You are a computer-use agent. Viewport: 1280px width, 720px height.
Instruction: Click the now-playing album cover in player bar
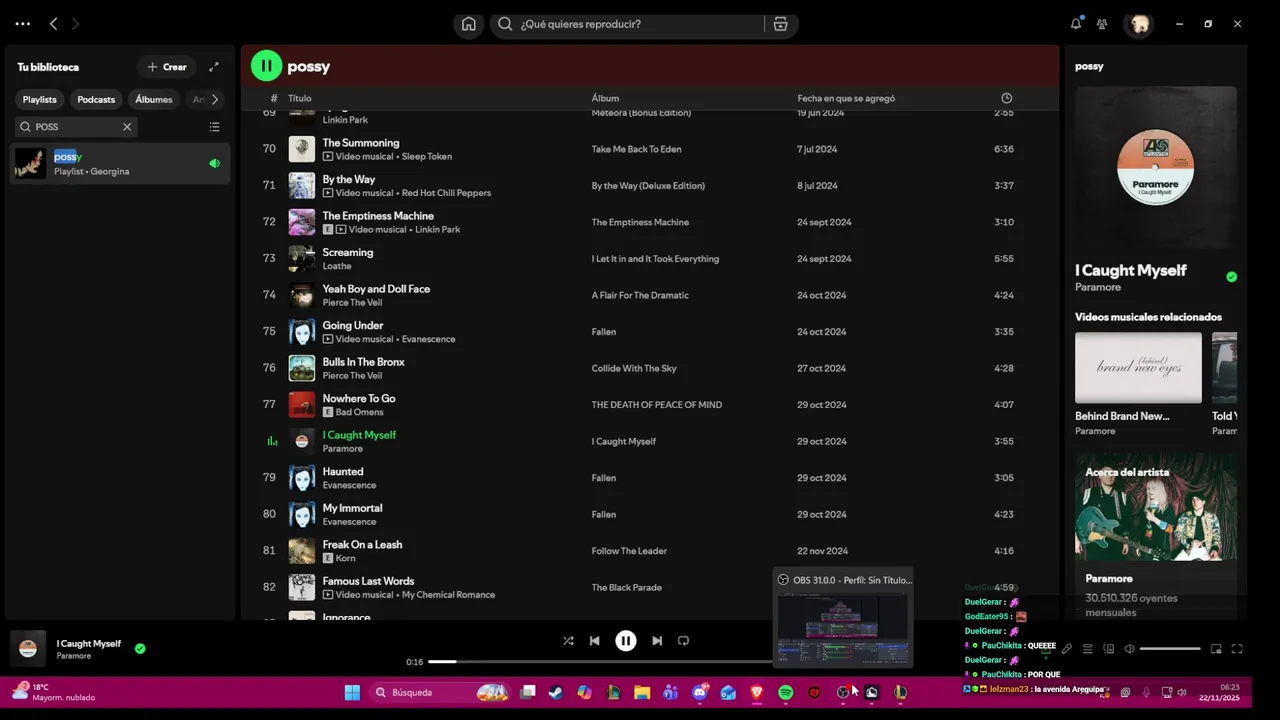(x=28, y=649)
